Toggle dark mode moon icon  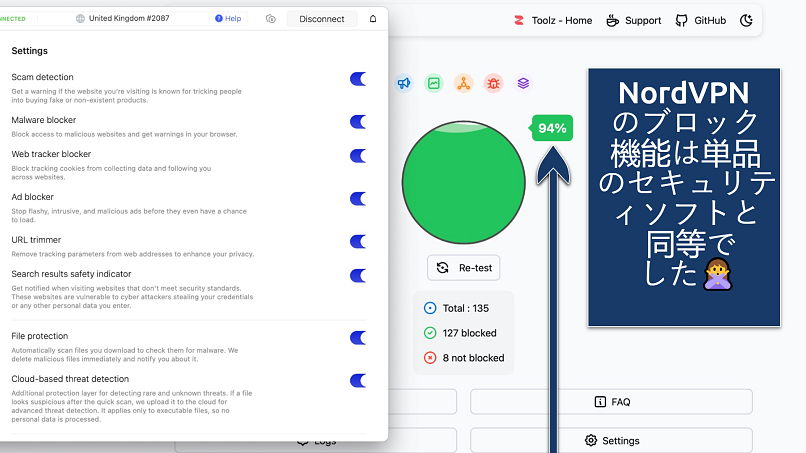746,21
